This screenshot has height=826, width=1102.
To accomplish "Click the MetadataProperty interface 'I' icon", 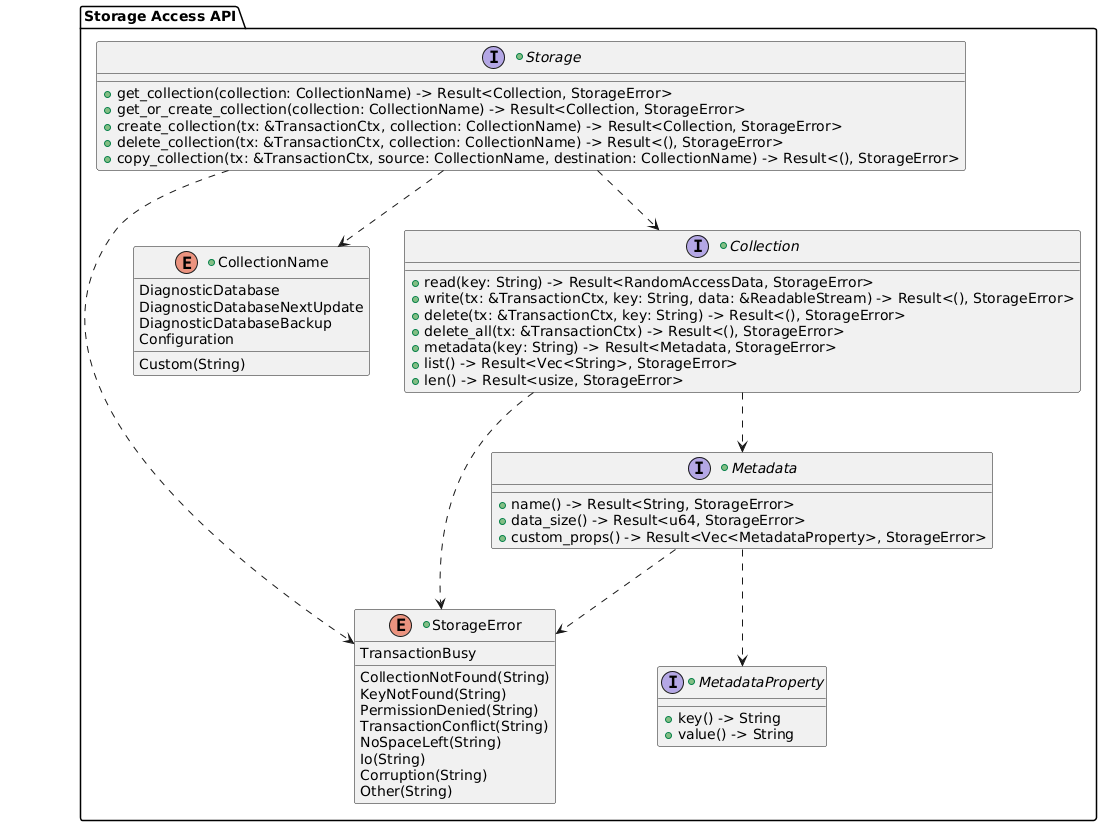I will 673,682.
